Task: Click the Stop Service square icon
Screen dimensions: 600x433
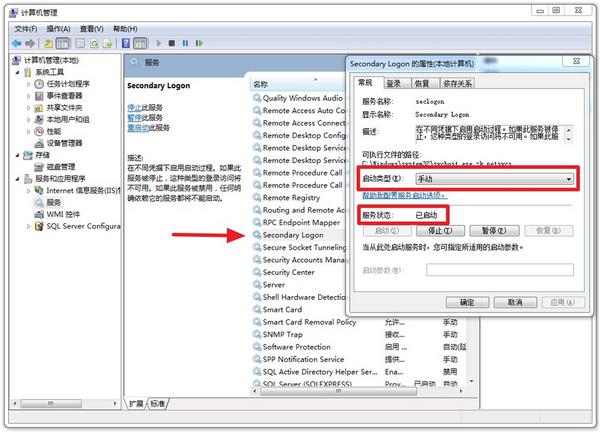Action: (x=172, y=43)
